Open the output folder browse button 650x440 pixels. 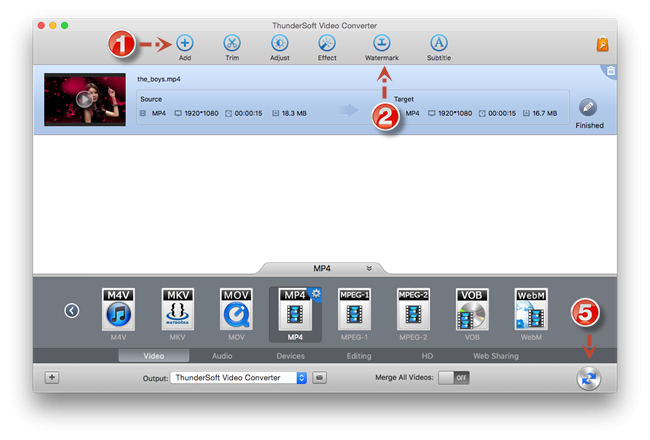pos(319,378)
